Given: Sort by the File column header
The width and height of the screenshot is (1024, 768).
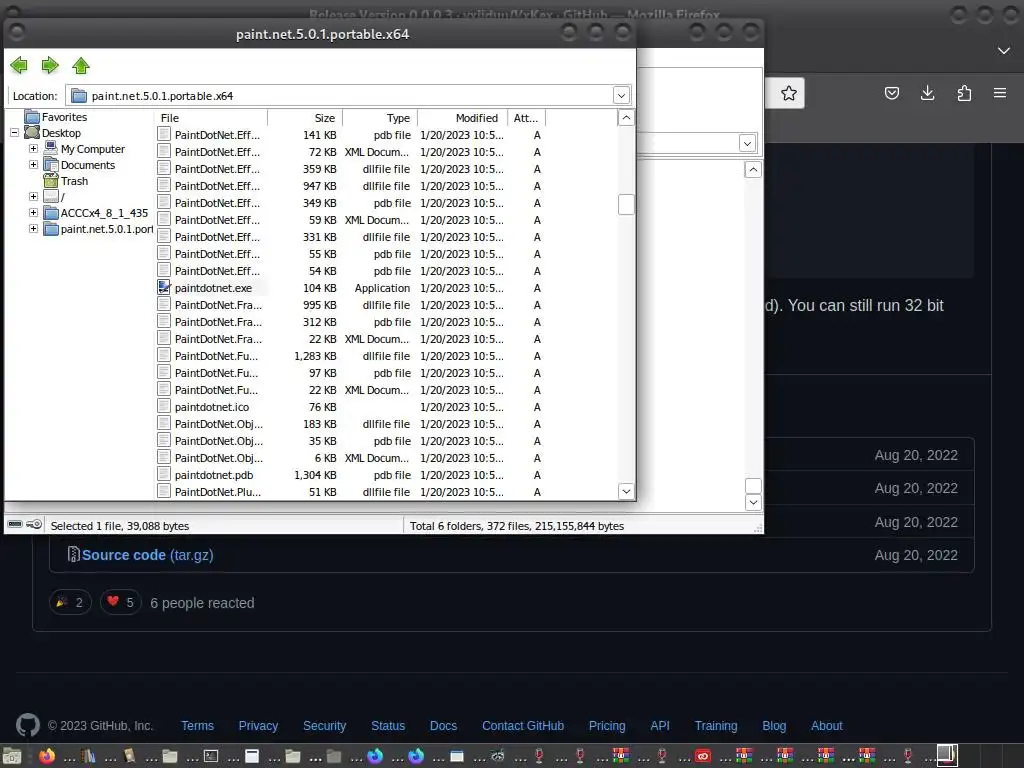Looking at the screenshot, I should pyautogui.click(x=211, y=118).
